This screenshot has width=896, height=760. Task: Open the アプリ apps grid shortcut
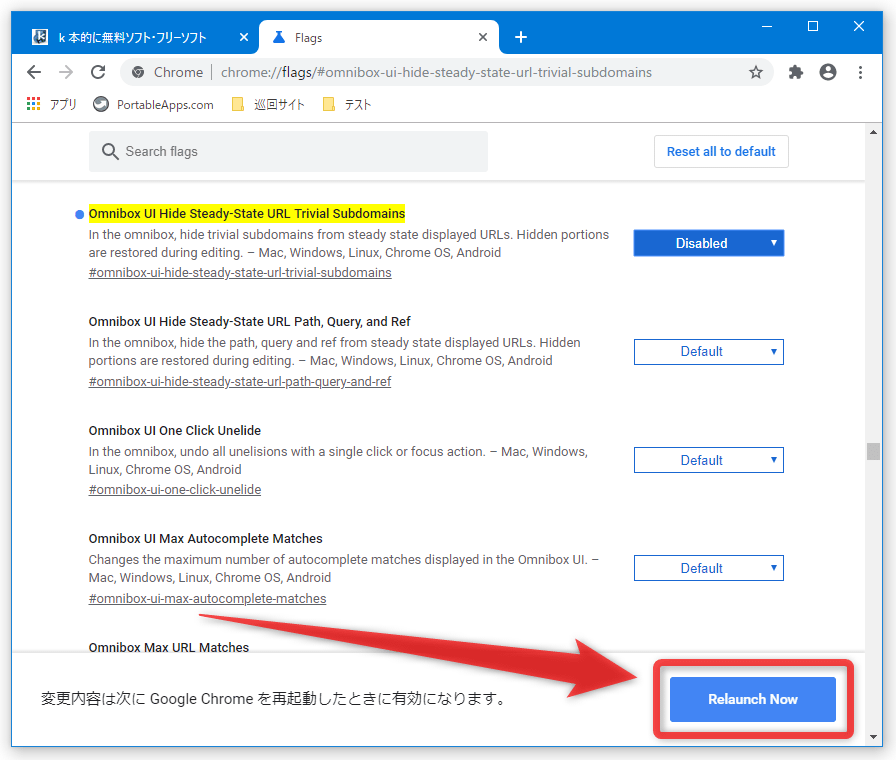(51, 105)
